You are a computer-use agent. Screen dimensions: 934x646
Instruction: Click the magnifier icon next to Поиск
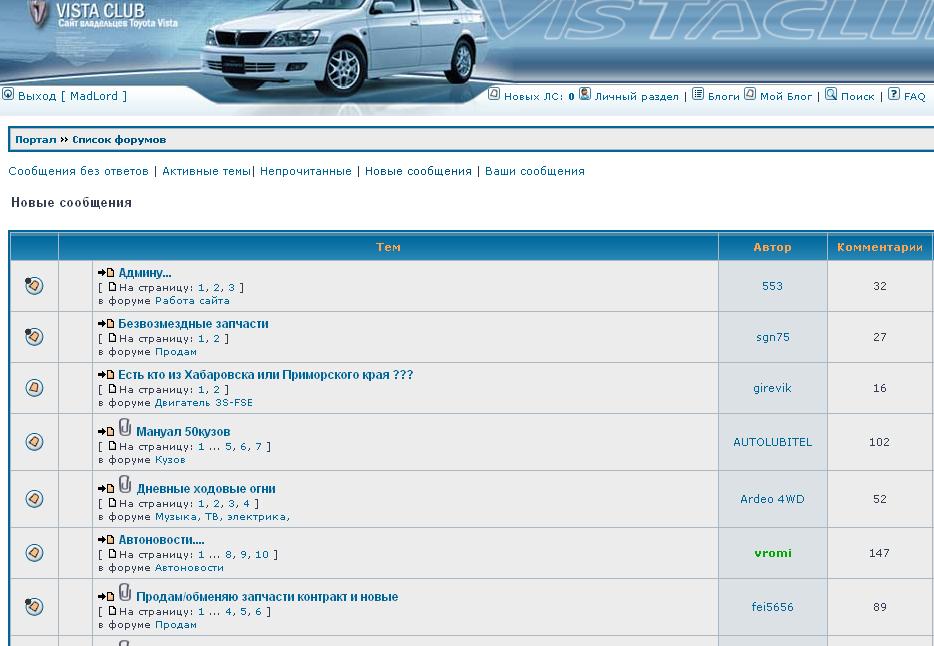(x=830, y=95)
